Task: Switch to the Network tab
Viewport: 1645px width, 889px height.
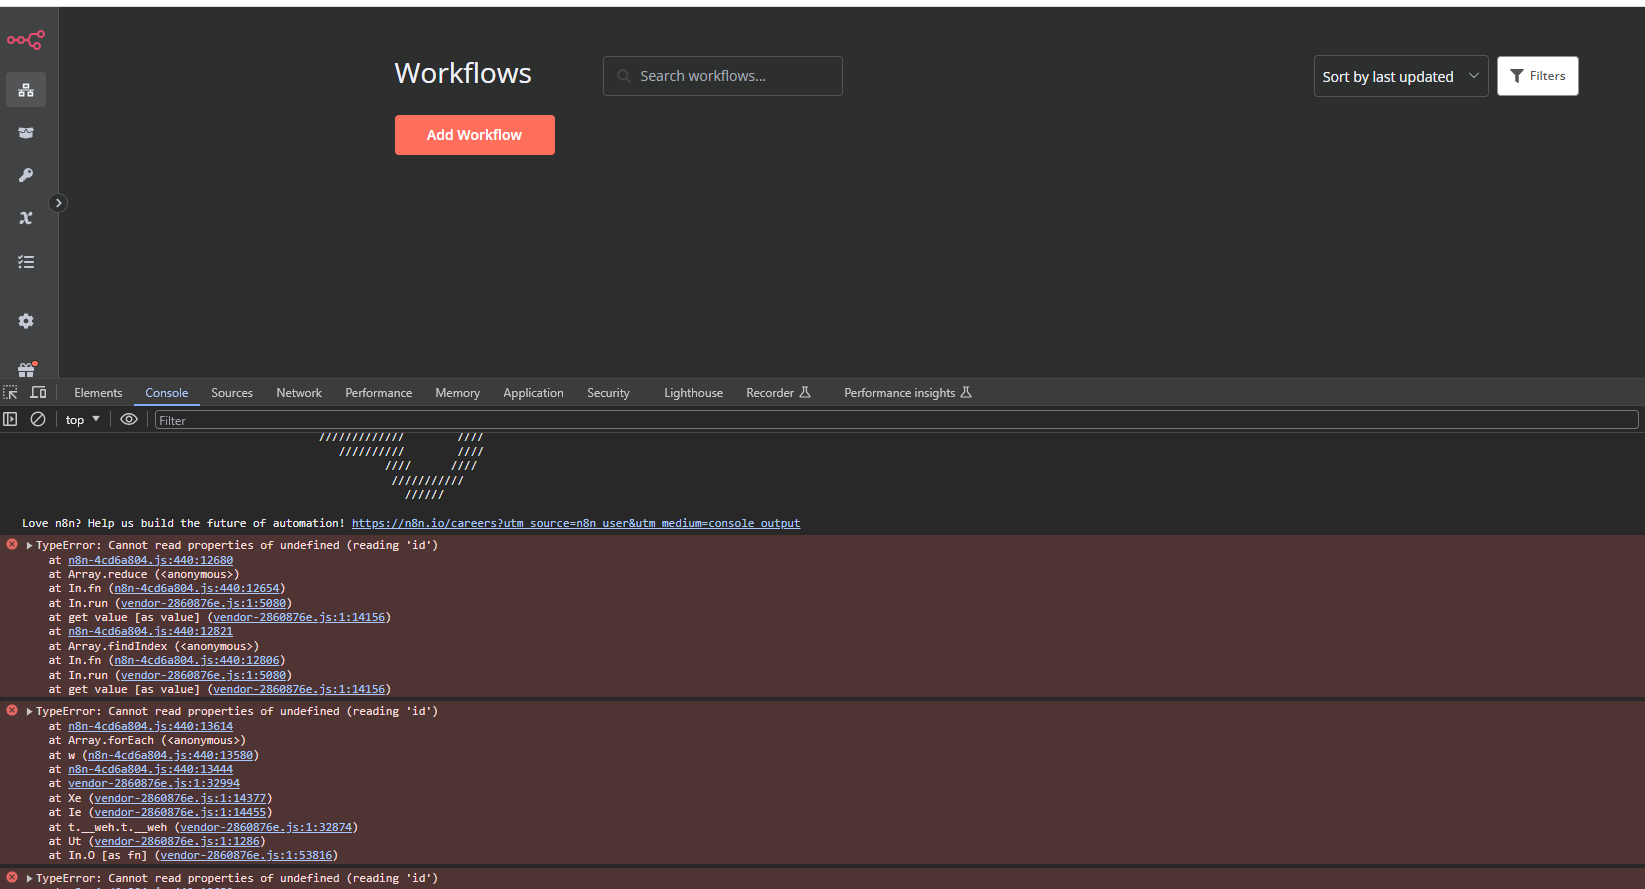Action: (299, 393)
